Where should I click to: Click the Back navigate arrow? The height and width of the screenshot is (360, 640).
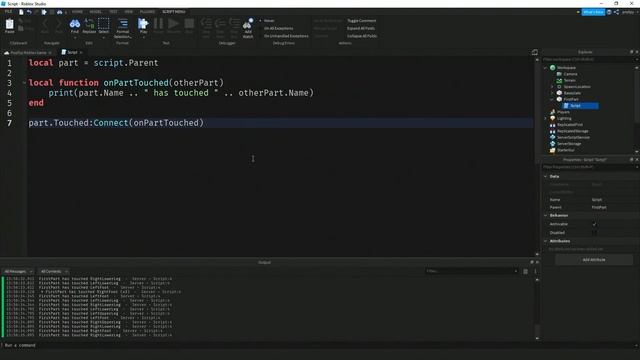point(44,24)
